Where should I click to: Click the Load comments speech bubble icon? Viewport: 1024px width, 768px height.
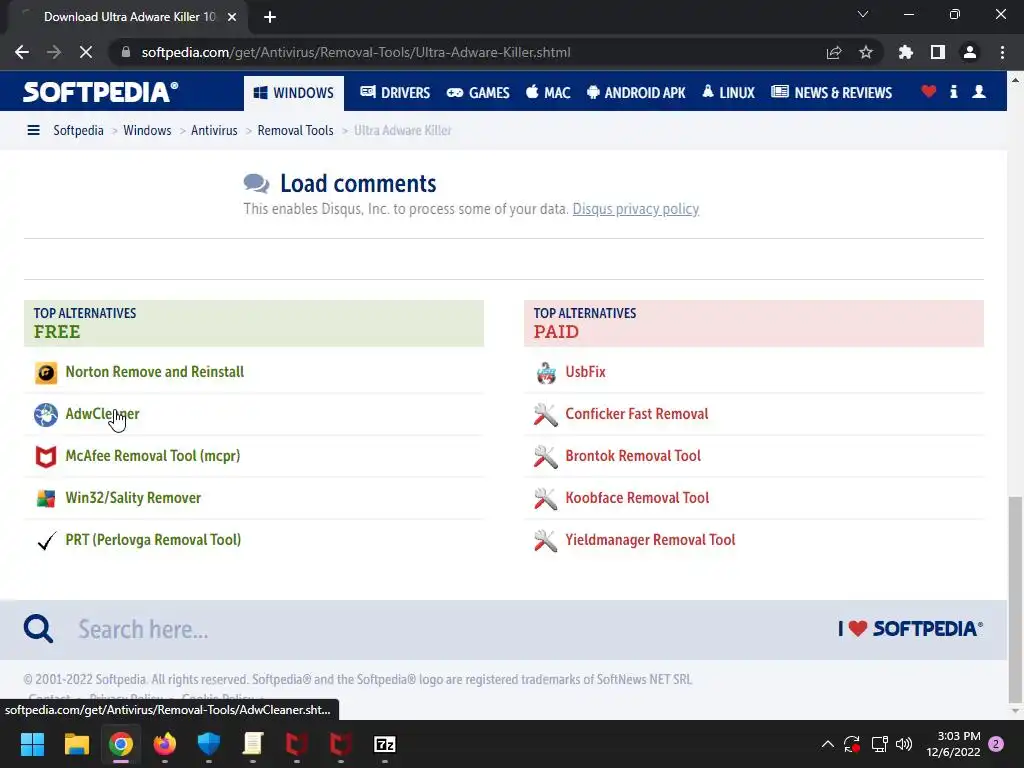(256, 184)
